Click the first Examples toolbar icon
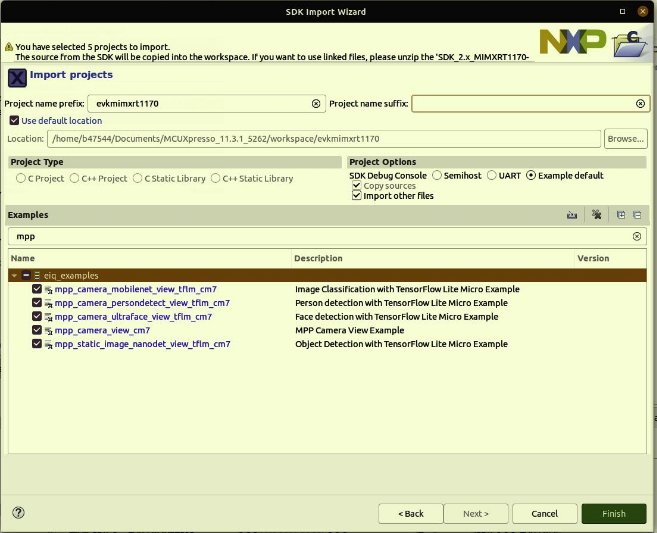Screen dimensions: 657x533 572,215
